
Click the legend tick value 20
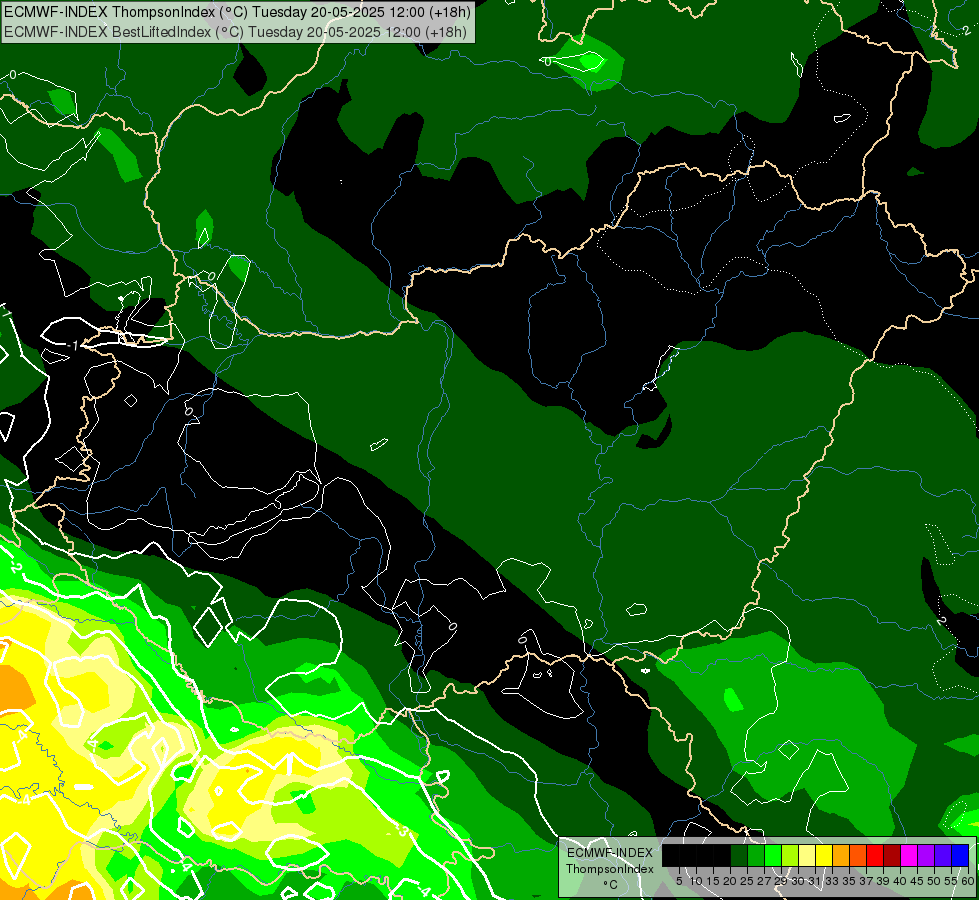tap(731, 881)
